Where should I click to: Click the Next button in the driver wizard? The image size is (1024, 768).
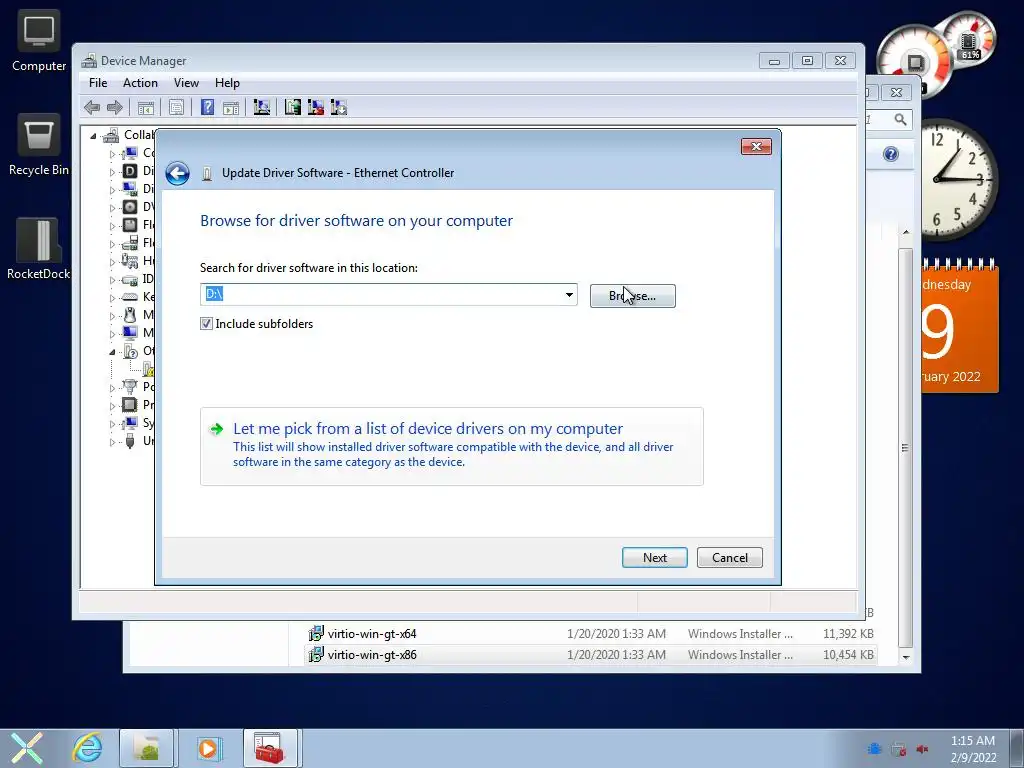[x=654, y=558]
